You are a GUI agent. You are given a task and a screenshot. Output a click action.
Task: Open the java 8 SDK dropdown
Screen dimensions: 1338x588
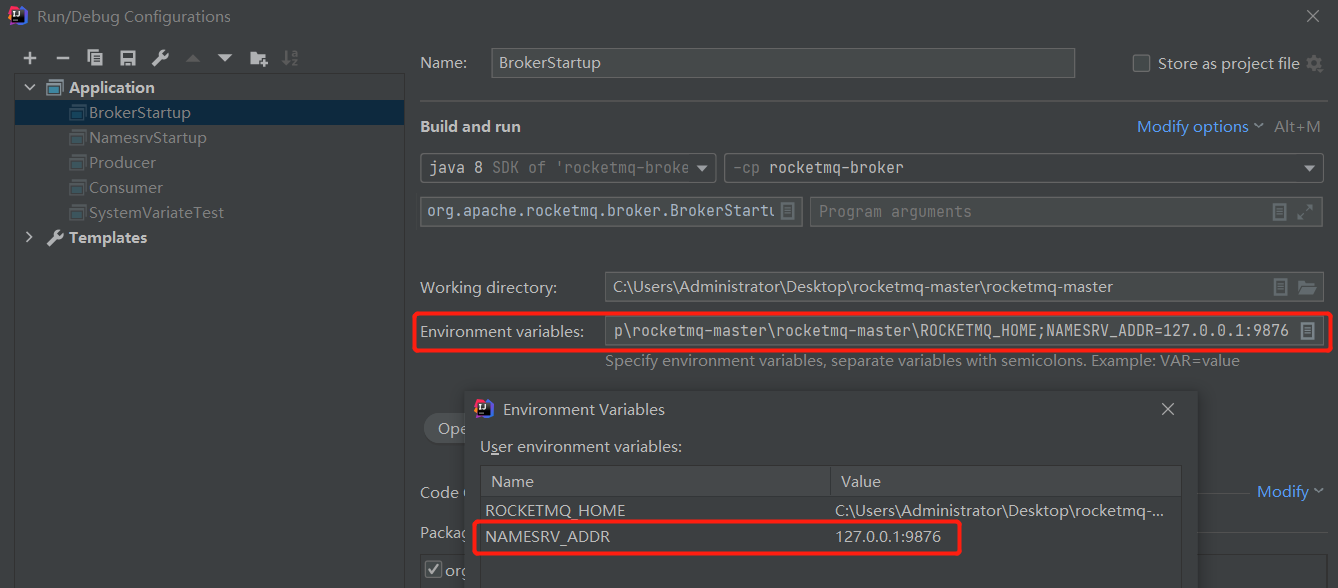[x=700, y=167]
